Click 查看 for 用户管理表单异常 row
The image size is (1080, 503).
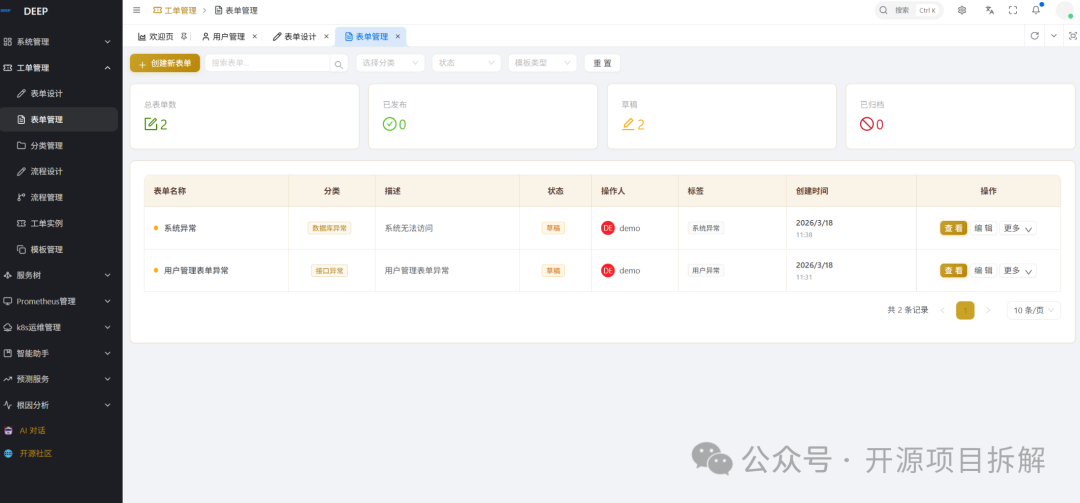(953, 271)
